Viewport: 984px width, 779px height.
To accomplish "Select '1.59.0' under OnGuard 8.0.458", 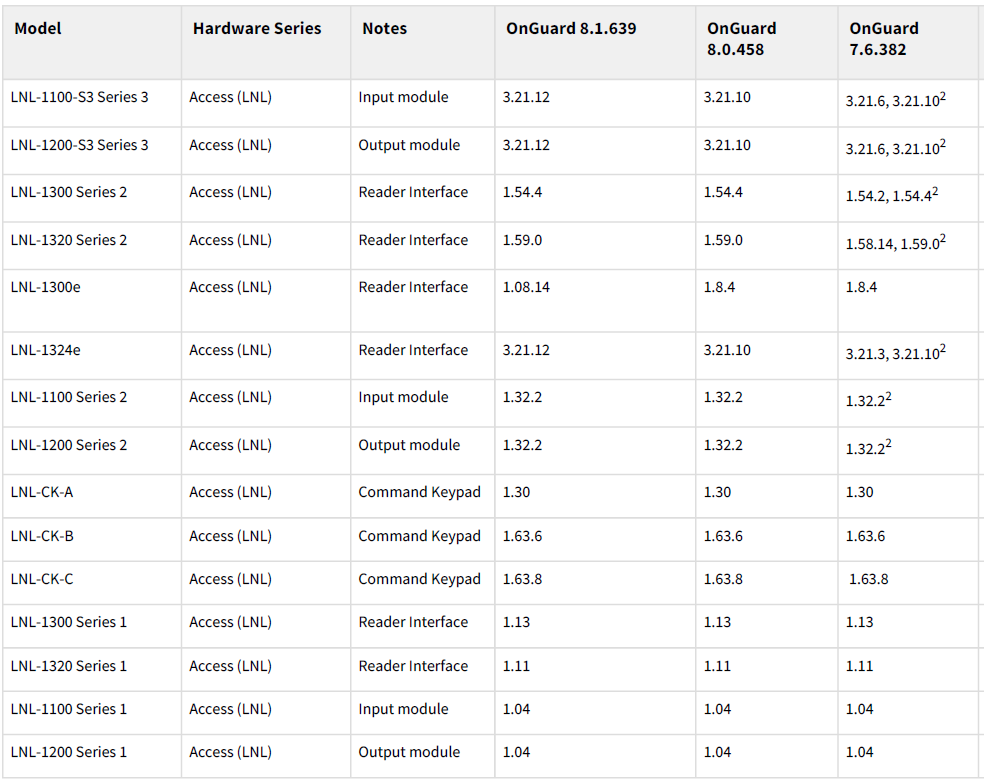I will point(723,240).
